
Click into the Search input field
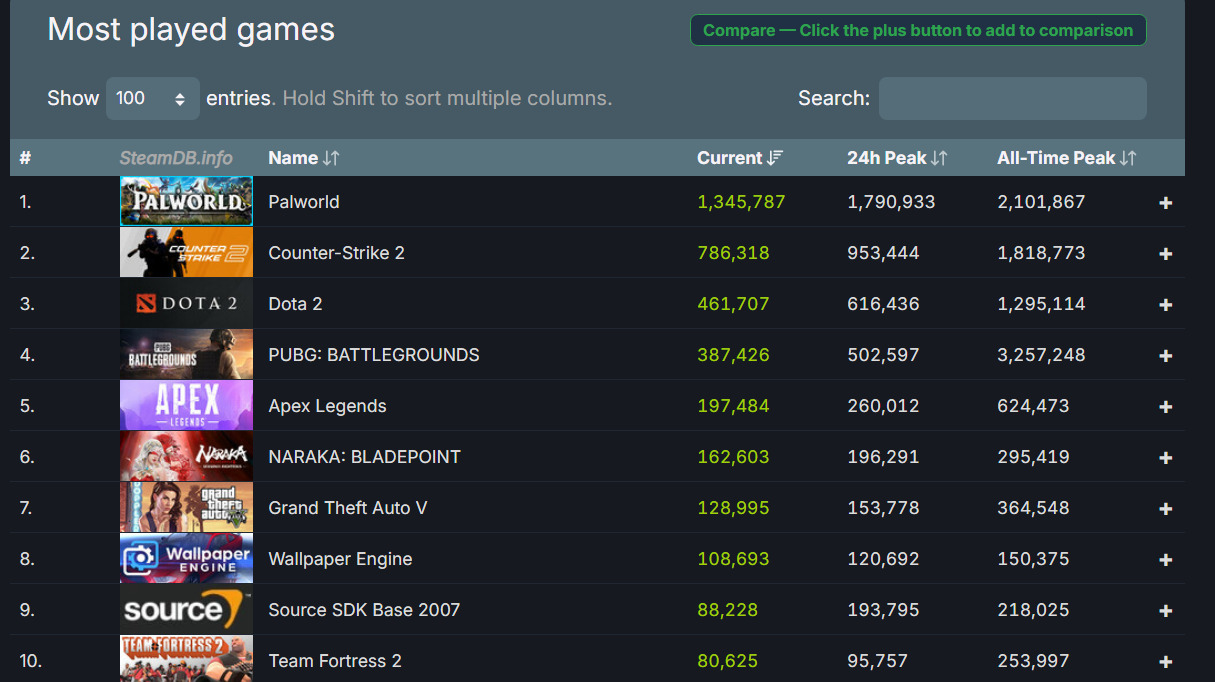[1012, 98]
